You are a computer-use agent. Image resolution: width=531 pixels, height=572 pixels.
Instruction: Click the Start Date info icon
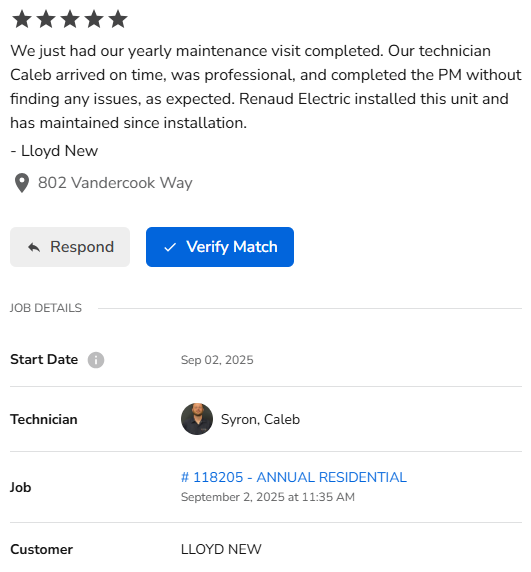(96, 360)
